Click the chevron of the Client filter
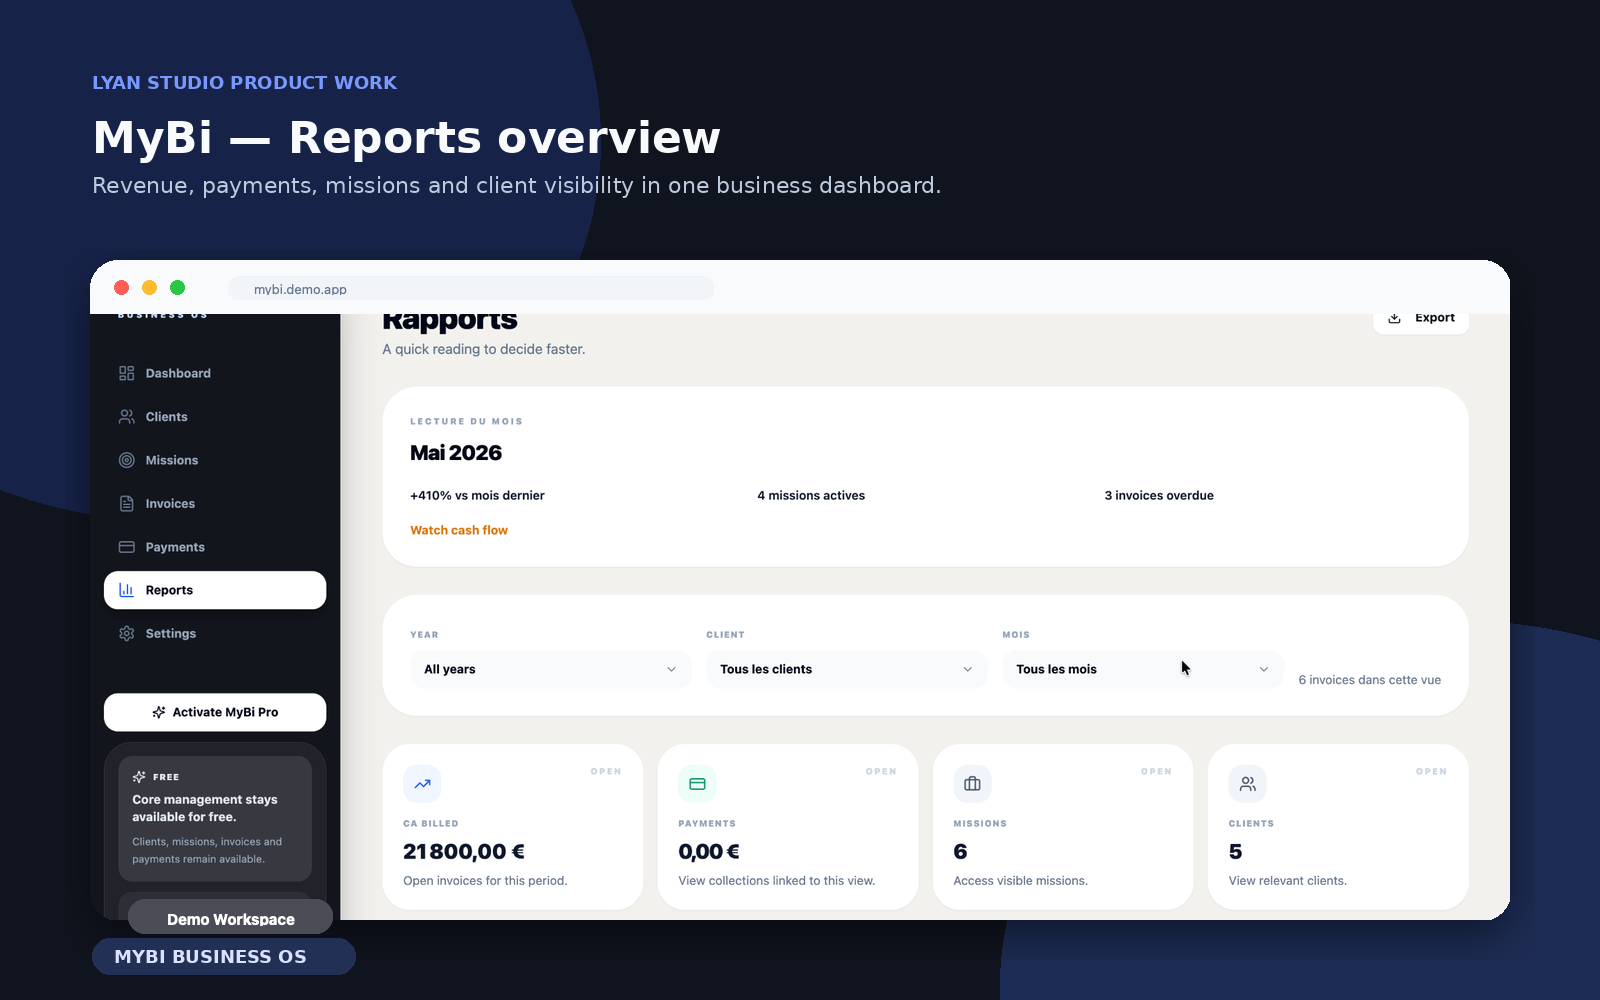This screenshot has width=1600, height=1000. [x=967, y=669]
